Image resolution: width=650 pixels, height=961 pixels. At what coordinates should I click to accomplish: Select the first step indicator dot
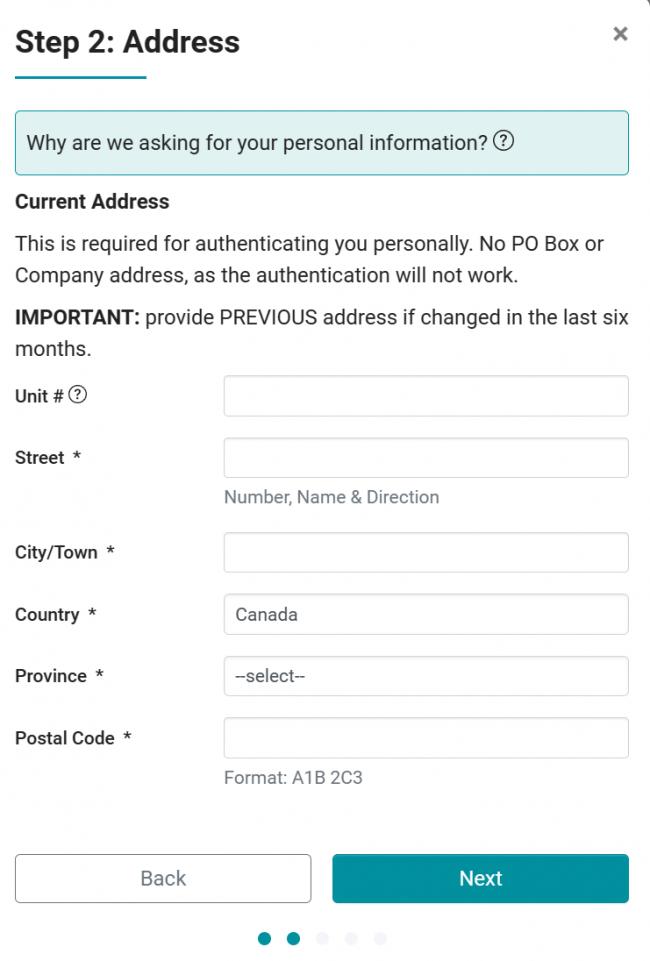click(265, 938)
